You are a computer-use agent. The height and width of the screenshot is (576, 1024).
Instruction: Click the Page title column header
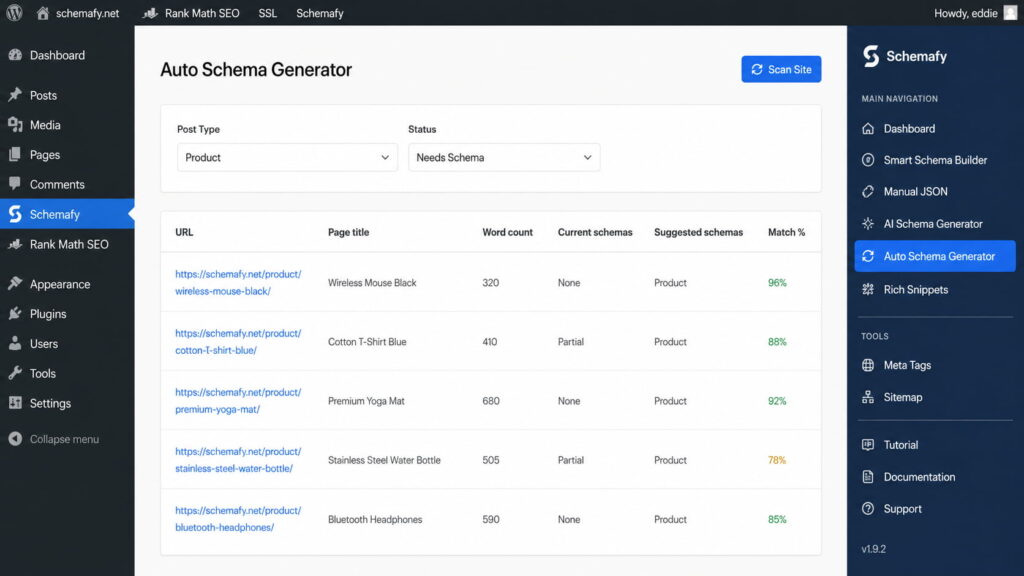pos(348,232)
